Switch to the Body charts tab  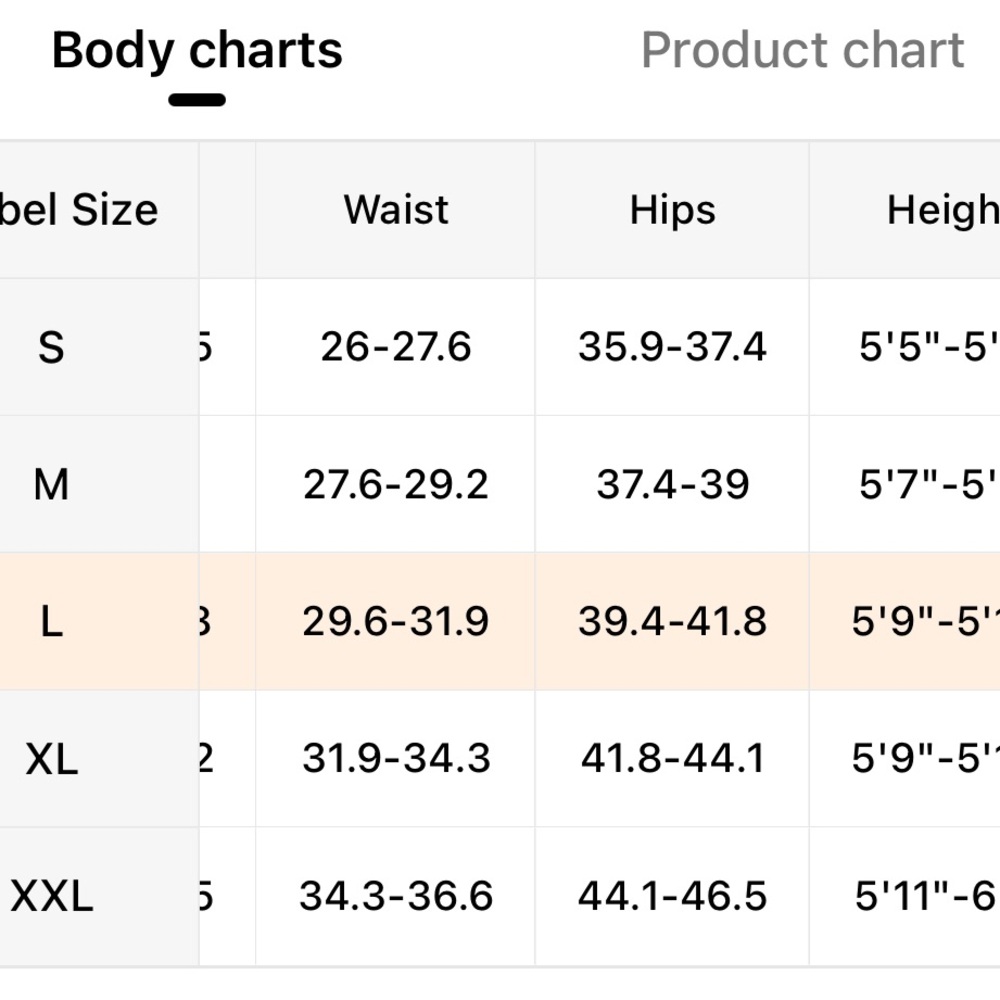coord(197,51)
